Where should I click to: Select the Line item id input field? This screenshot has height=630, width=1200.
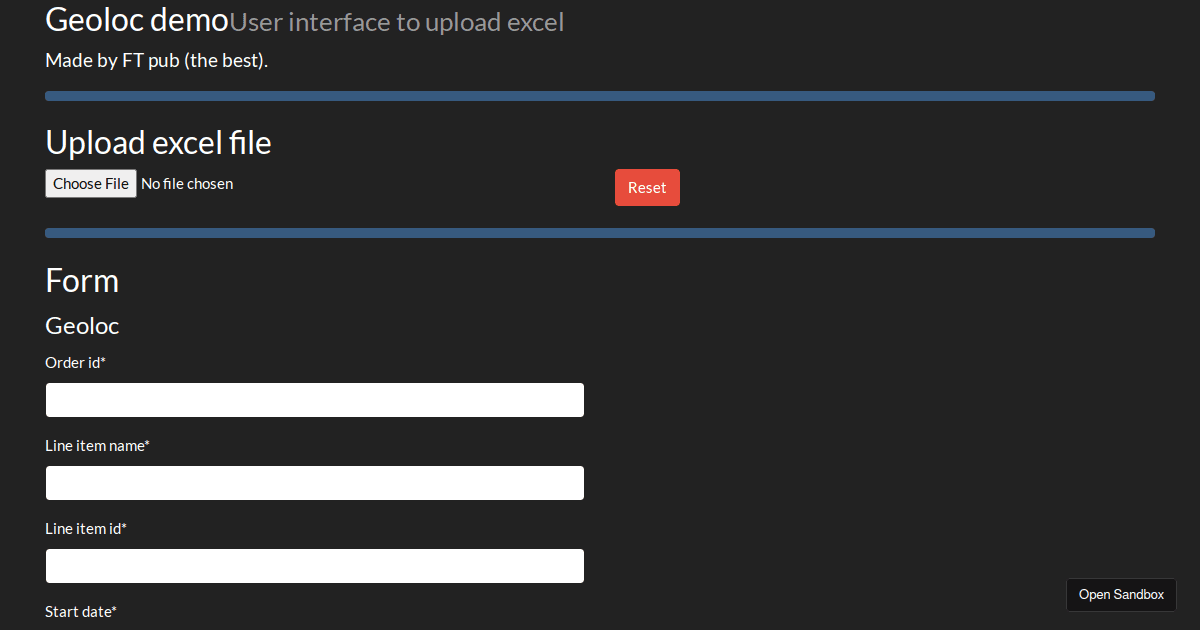pos(314,565)
